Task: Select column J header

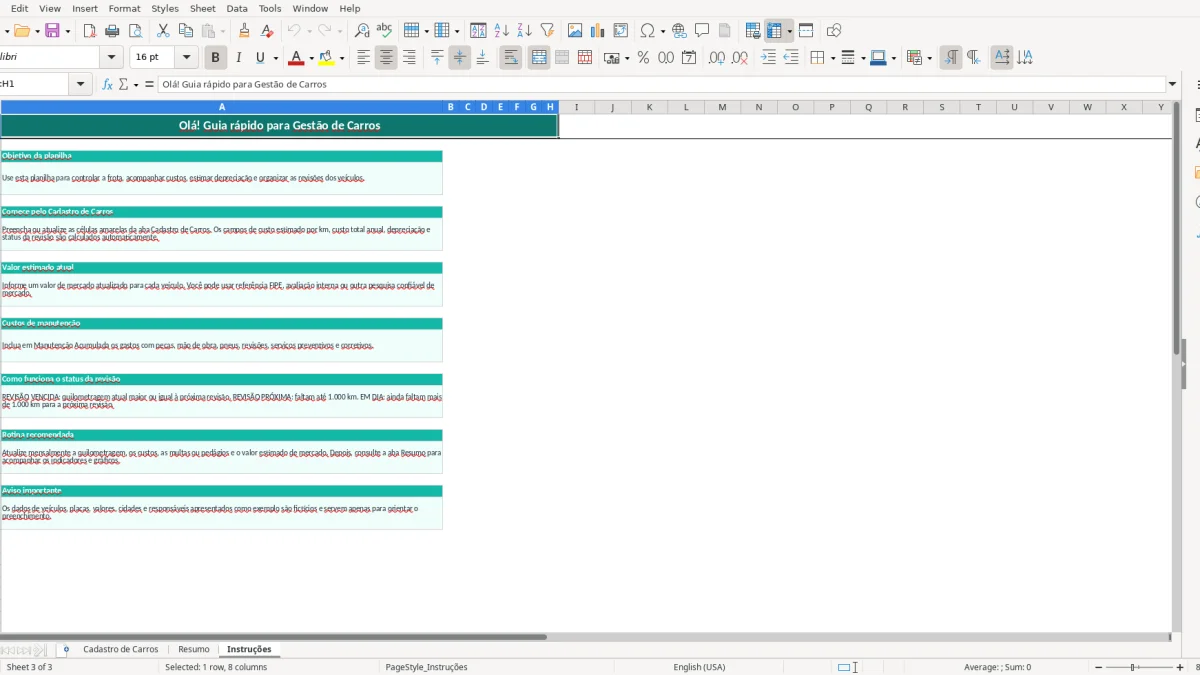Action: 612,107
